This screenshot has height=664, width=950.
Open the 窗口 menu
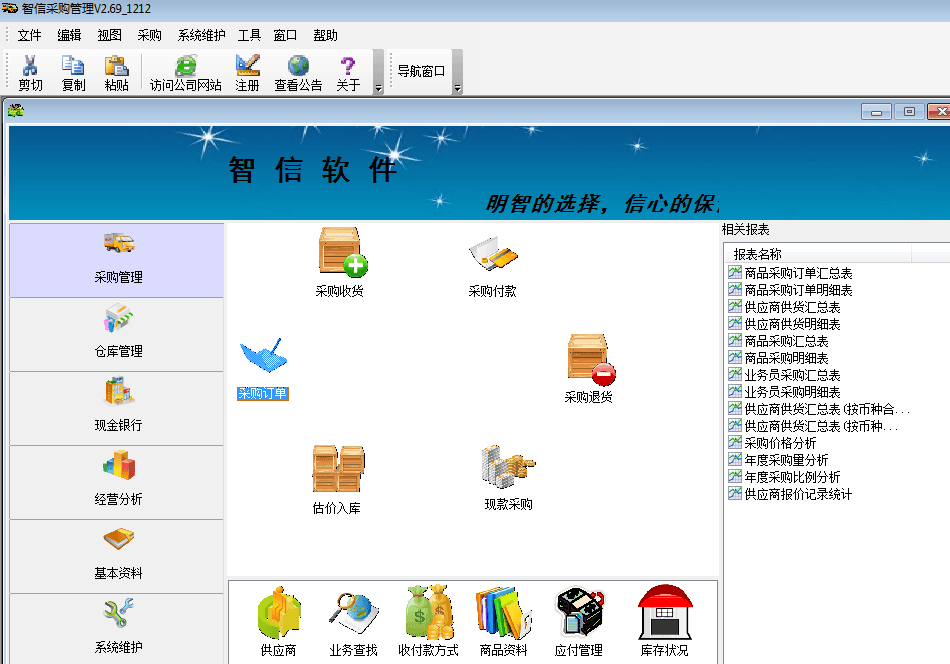(285, 35)
